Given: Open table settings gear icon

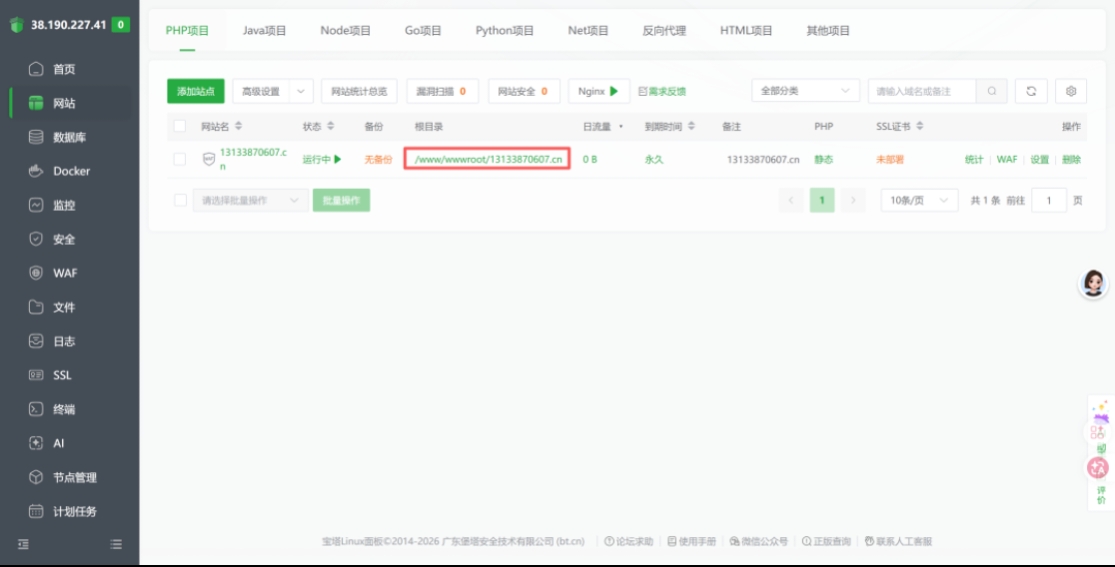Looking at the screenshot, I should pos(1071,91).
